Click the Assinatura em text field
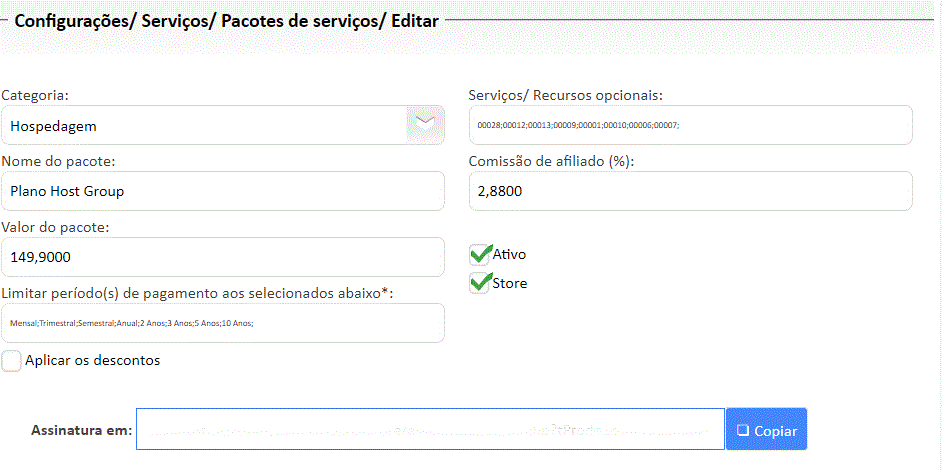The image size is (942, 471). (430, 430)
